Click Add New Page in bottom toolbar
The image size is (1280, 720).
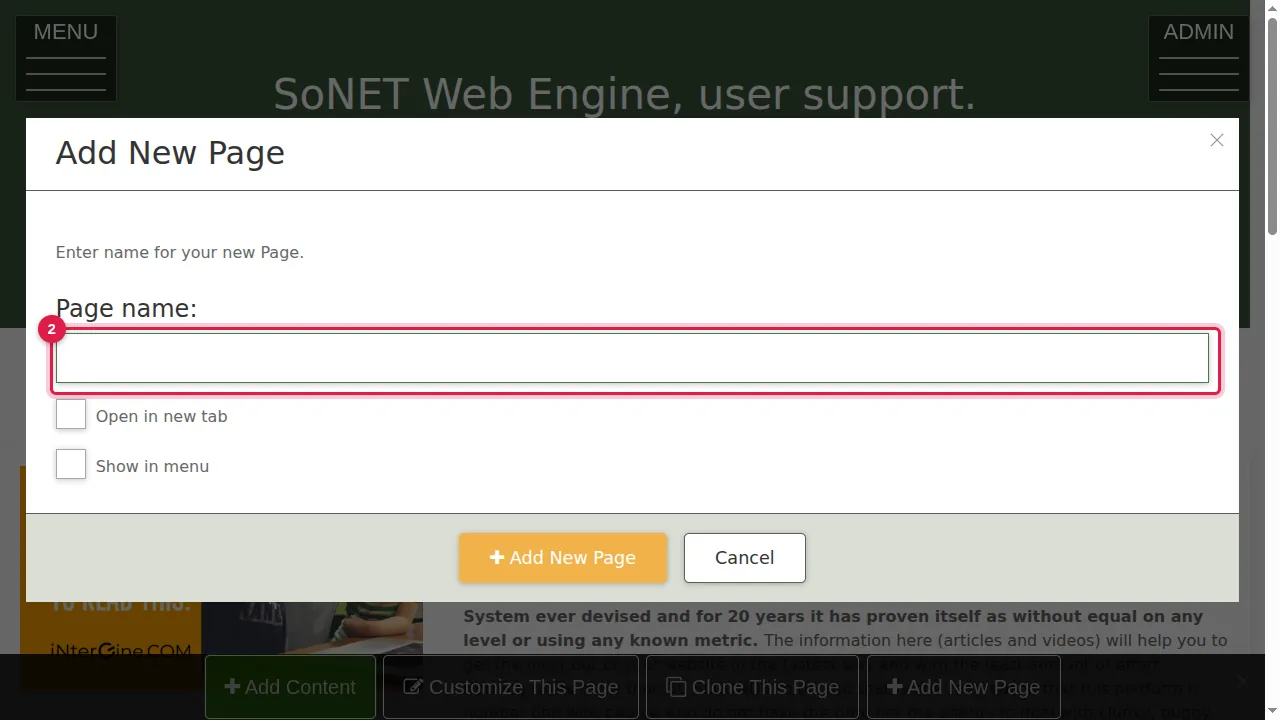pyautogui.click(x=963, y=687)
